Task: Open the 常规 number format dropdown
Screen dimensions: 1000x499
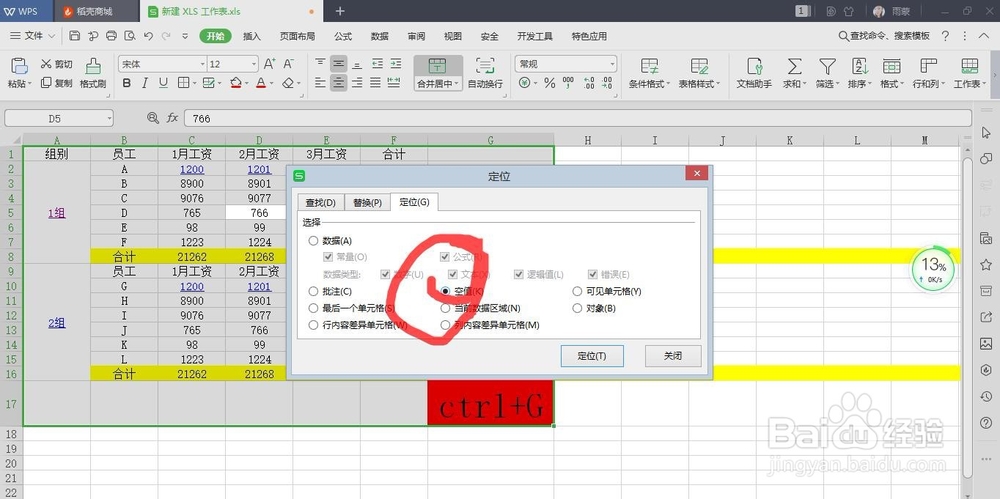Action: [613, 64]
